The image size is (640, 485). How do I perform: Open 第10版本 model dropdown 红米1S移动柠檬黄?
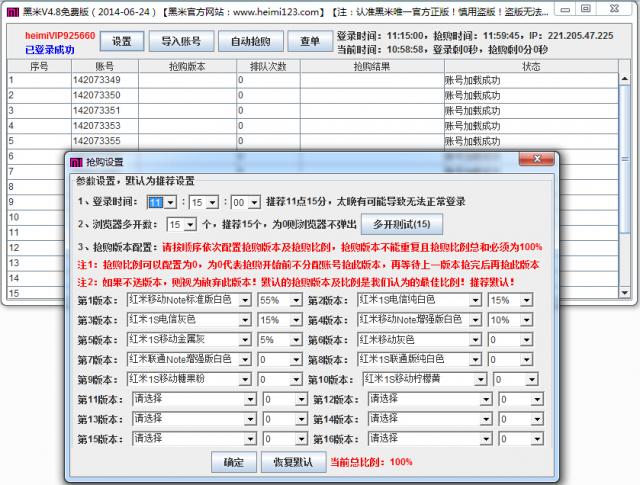(424, 380)
